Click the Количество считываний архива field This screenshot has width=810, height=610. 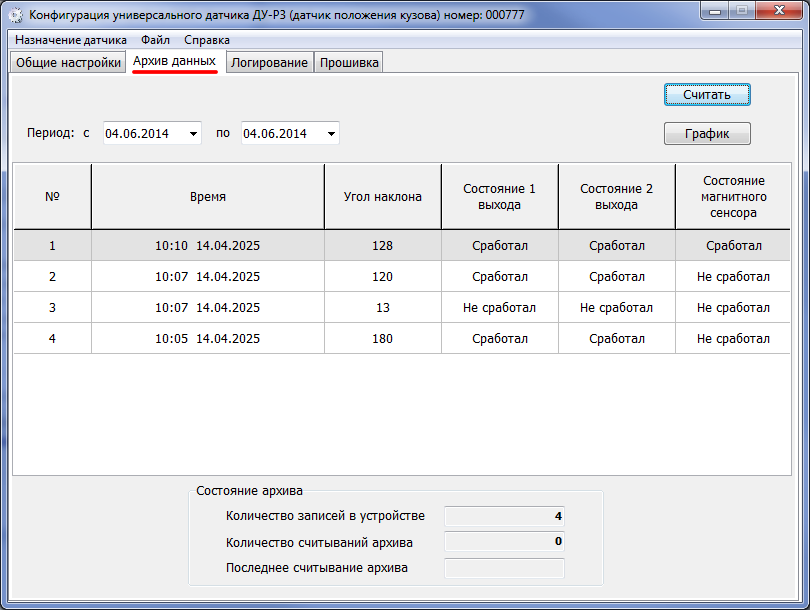504,541
